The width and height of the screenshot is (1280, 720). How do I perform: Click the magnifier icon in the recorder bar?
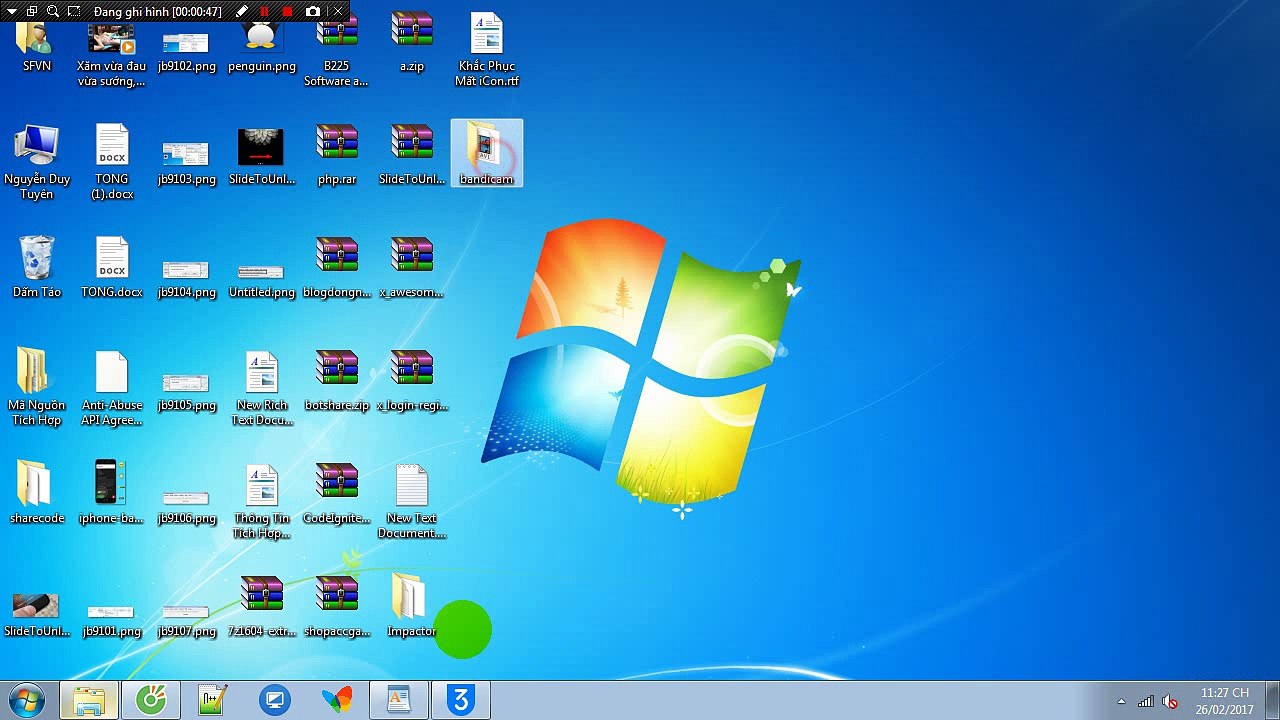53,11
